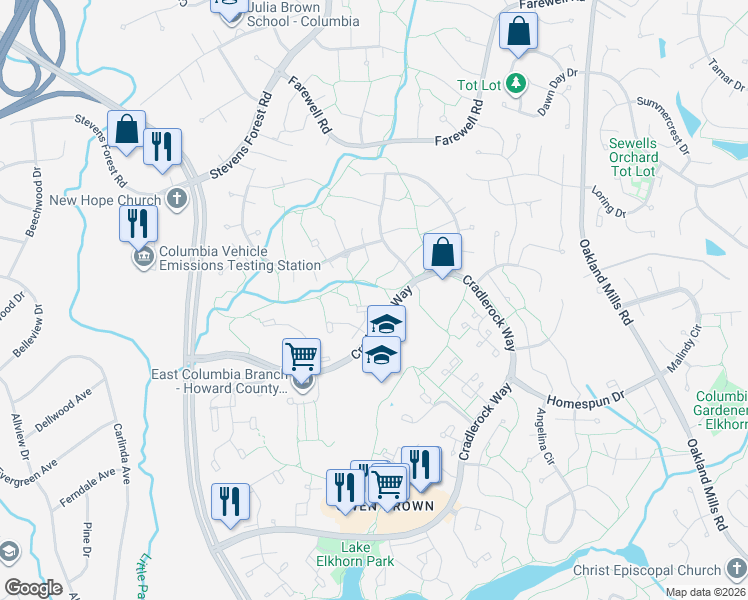Click East Columbia Branch - Howard County label
748x600 pixels.
click(x=219, y=382)
